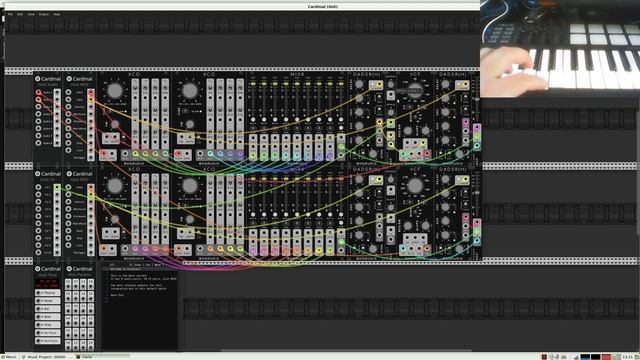Screen dimensions: 640x360
Task: Click yellow trigger jack on second top DADSR
Action: tap(466, 85)
